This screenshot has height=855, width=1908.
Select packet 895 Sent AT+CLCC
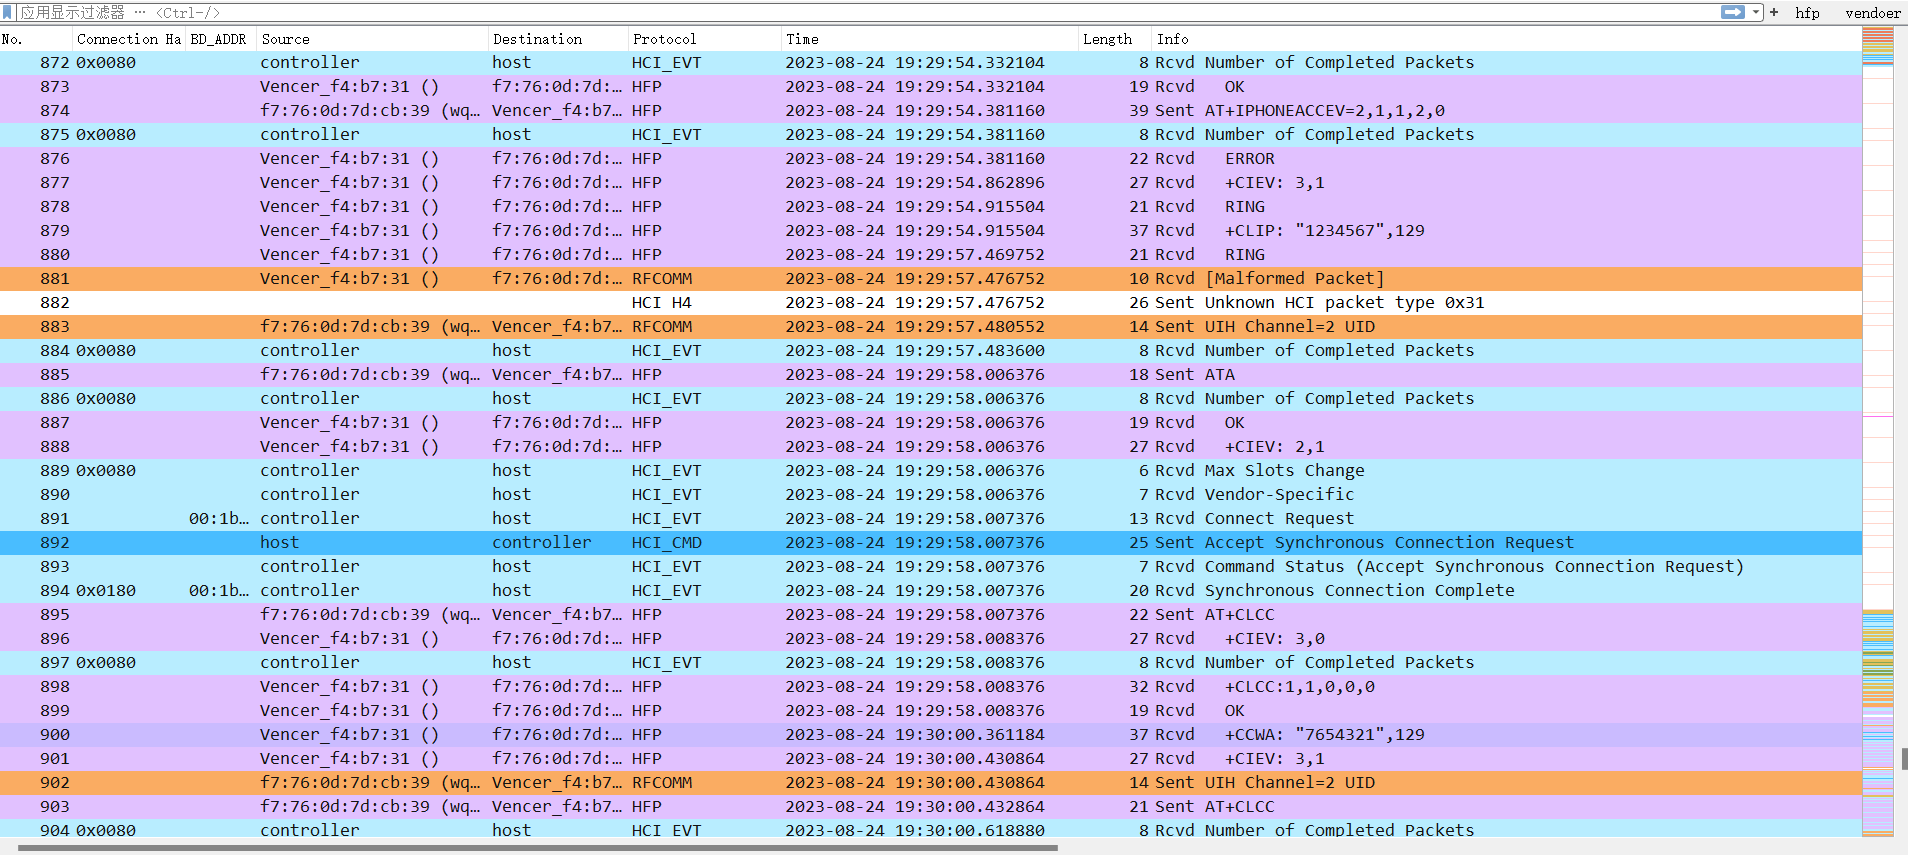tap(930, 614)
